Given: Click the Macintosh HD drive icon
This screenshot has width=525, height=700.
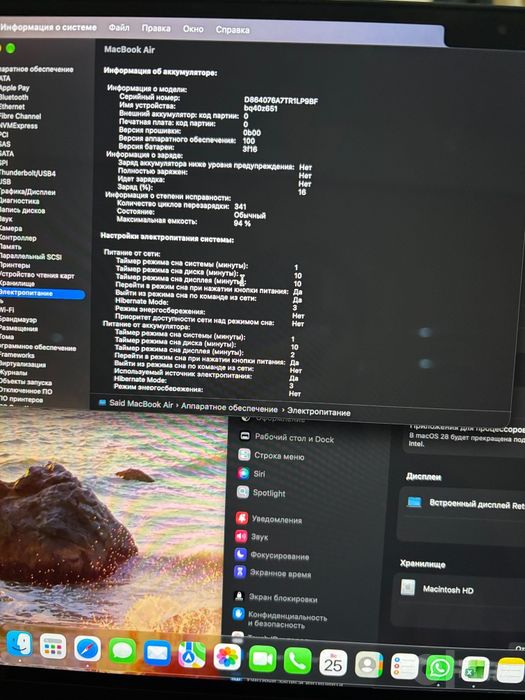Looking at the screenshot, I should tap(408, 588).
